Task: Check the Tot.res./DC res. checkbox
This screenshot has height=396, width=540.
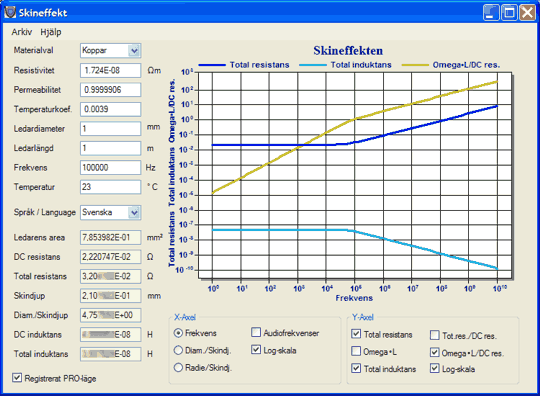Action: 435,335
